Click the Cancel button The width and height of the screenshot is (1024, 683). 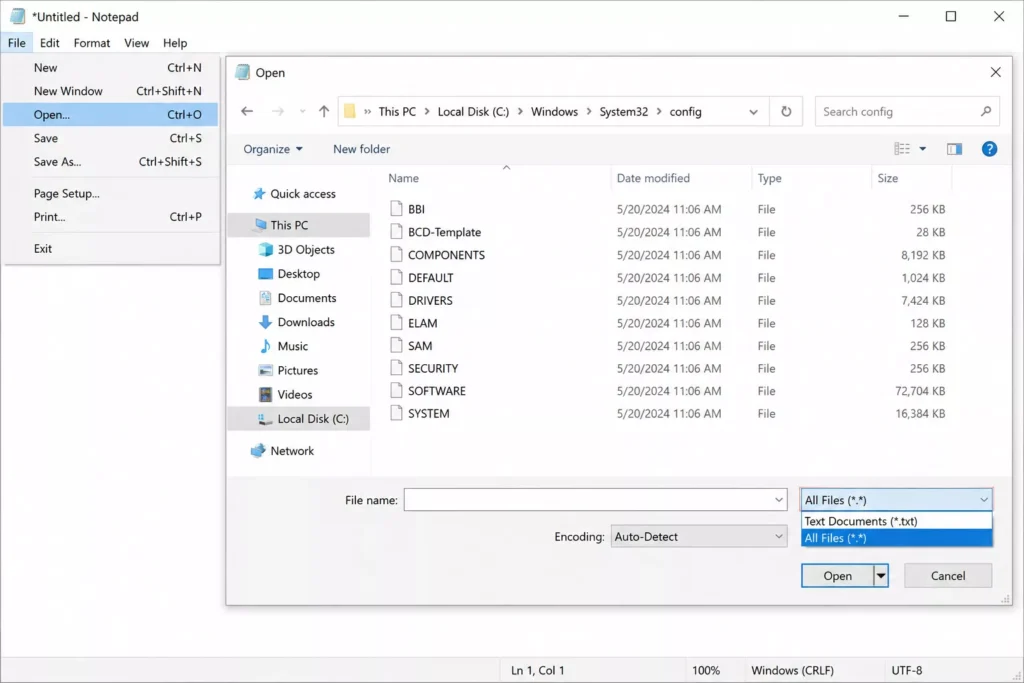click(x=948, y=576)
